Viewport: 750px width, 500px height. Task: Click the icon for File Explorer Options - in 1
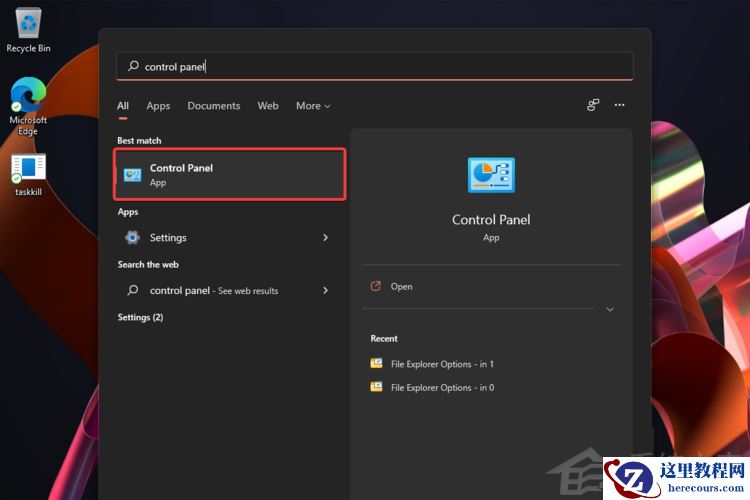coord(376,364)
